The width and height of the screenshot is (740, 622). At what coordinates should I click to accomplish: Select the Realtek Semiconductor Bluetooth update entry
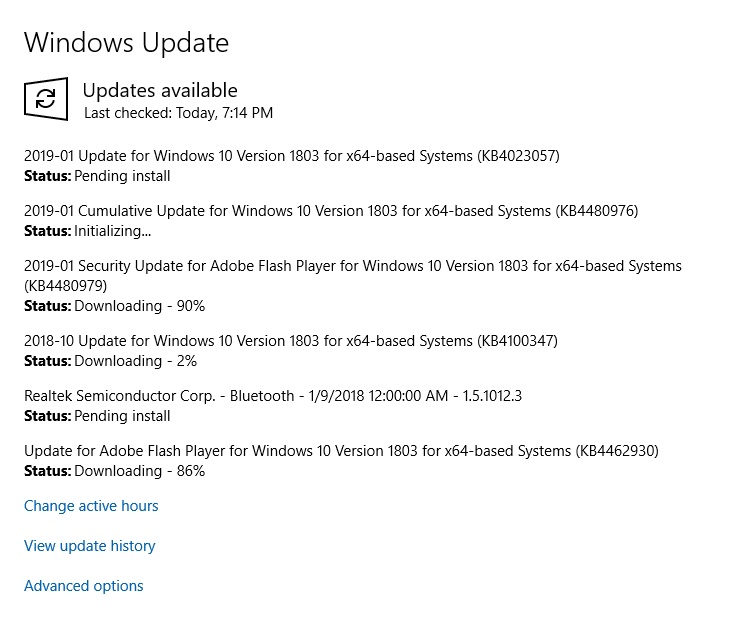[273, 396]
